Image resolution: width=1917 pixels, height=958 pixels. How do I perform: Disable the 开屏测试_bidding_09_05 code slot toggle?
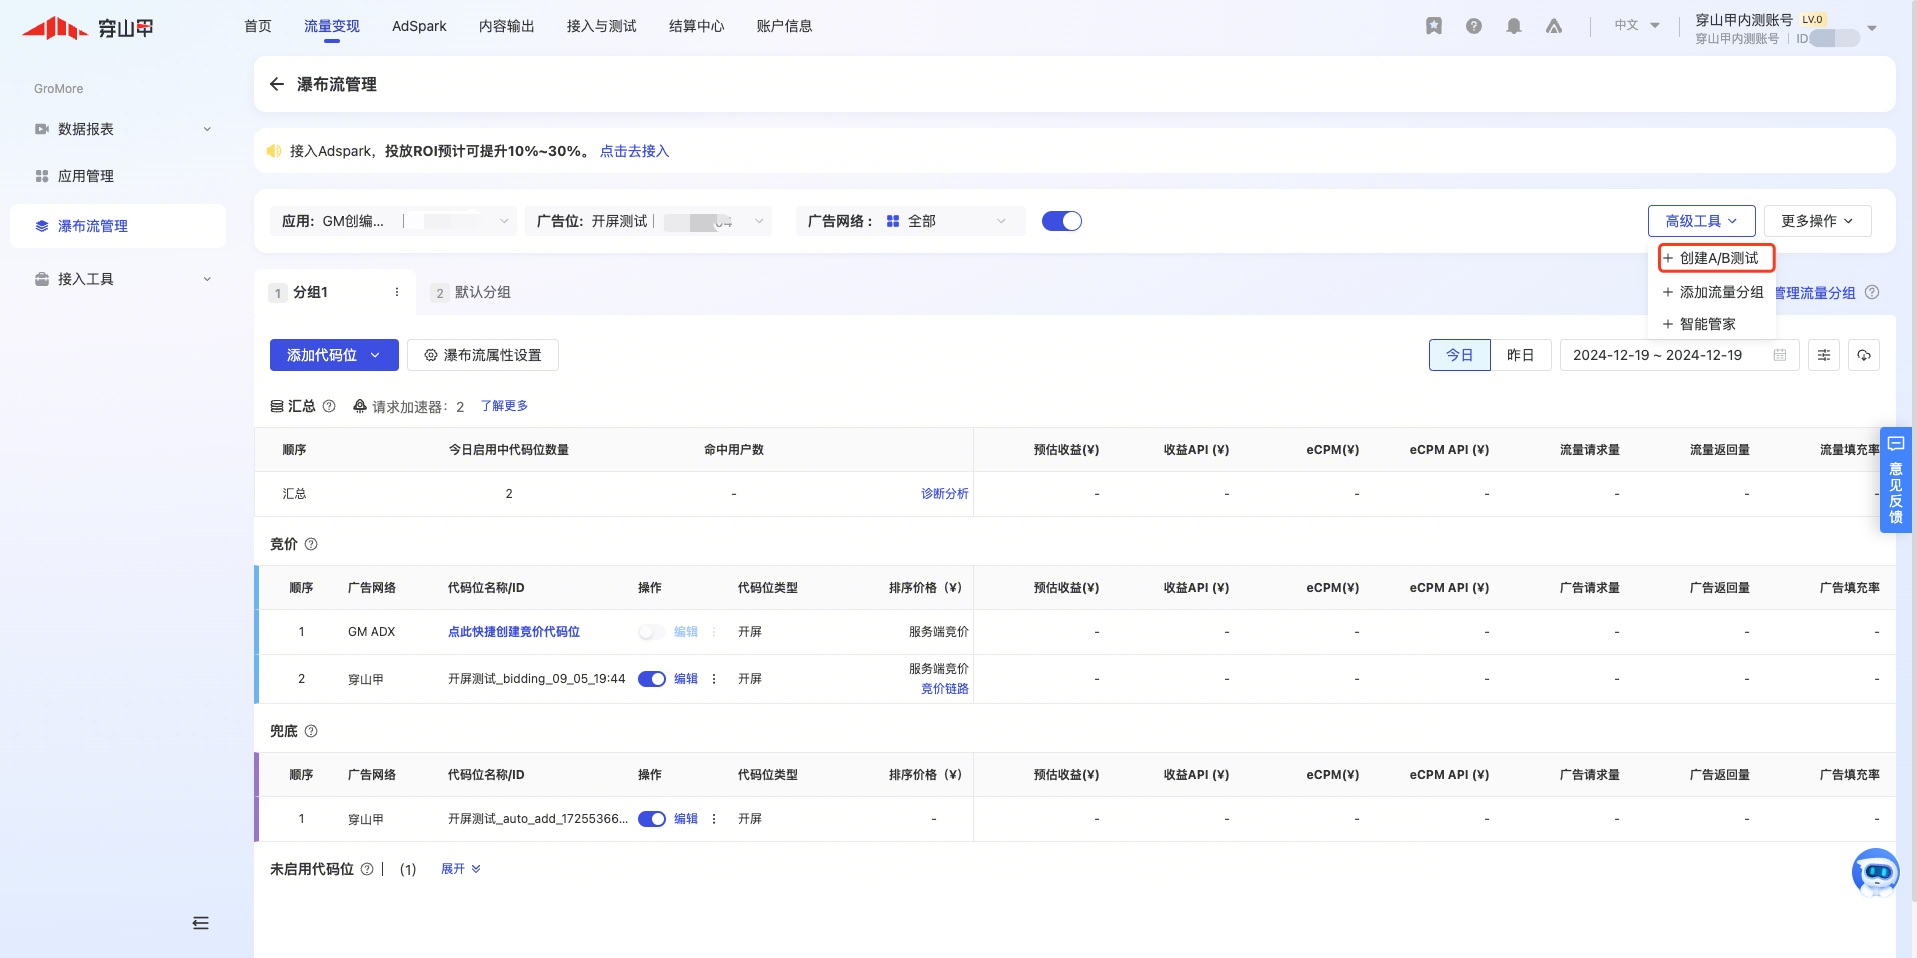pos(652,679)
